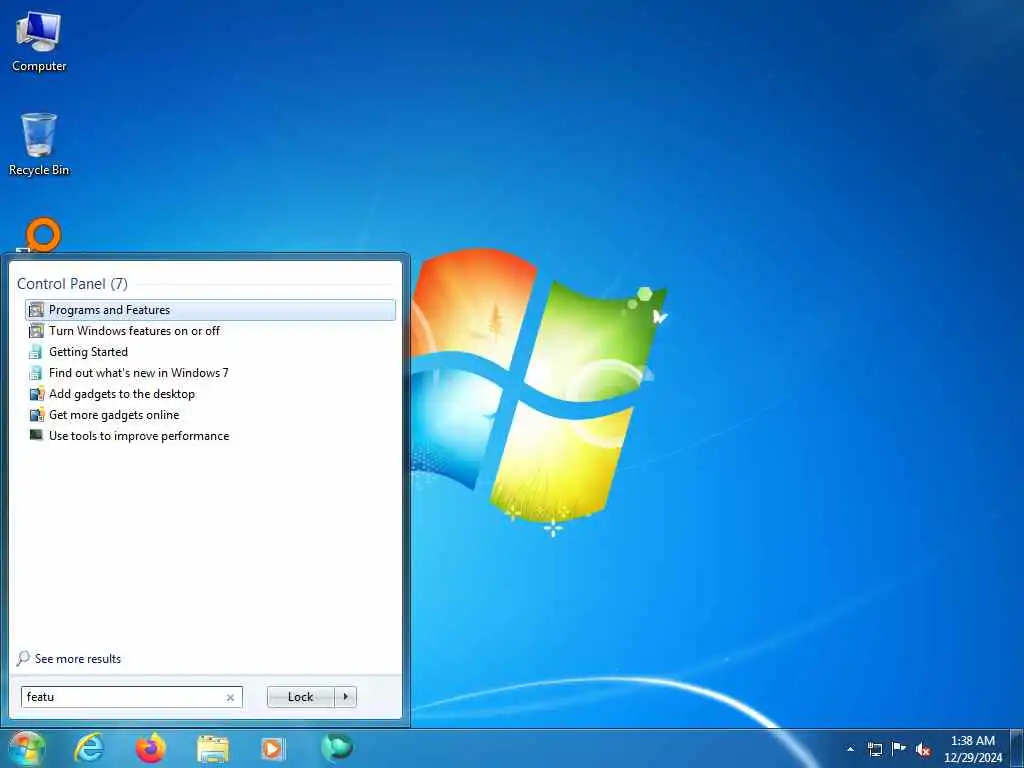Click the icon beside Find out what's new
Screen dimensions: 1024x768
click(x=36, y=372)
